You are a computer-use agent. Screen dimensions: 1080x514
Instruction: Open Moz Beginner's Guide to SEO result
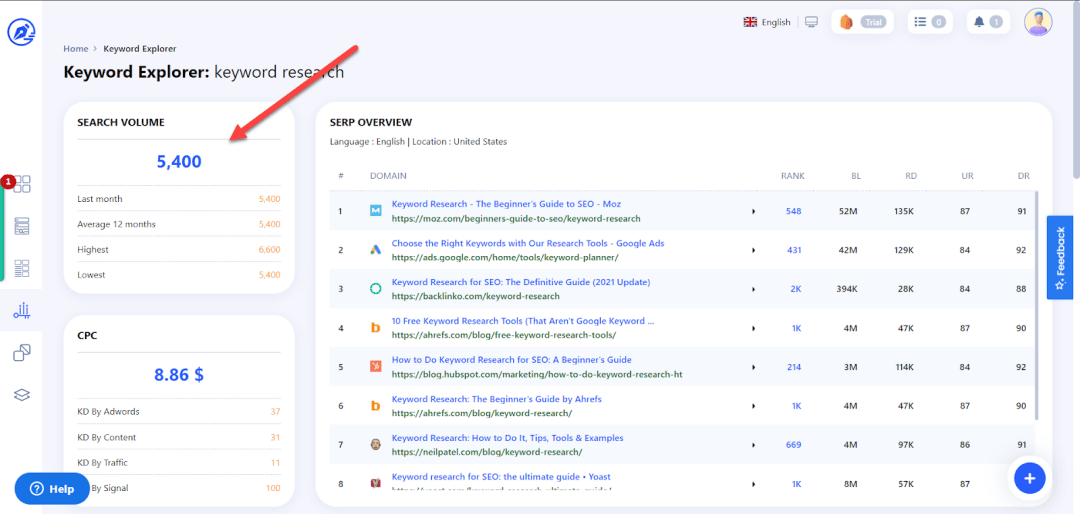click(506, 204)
